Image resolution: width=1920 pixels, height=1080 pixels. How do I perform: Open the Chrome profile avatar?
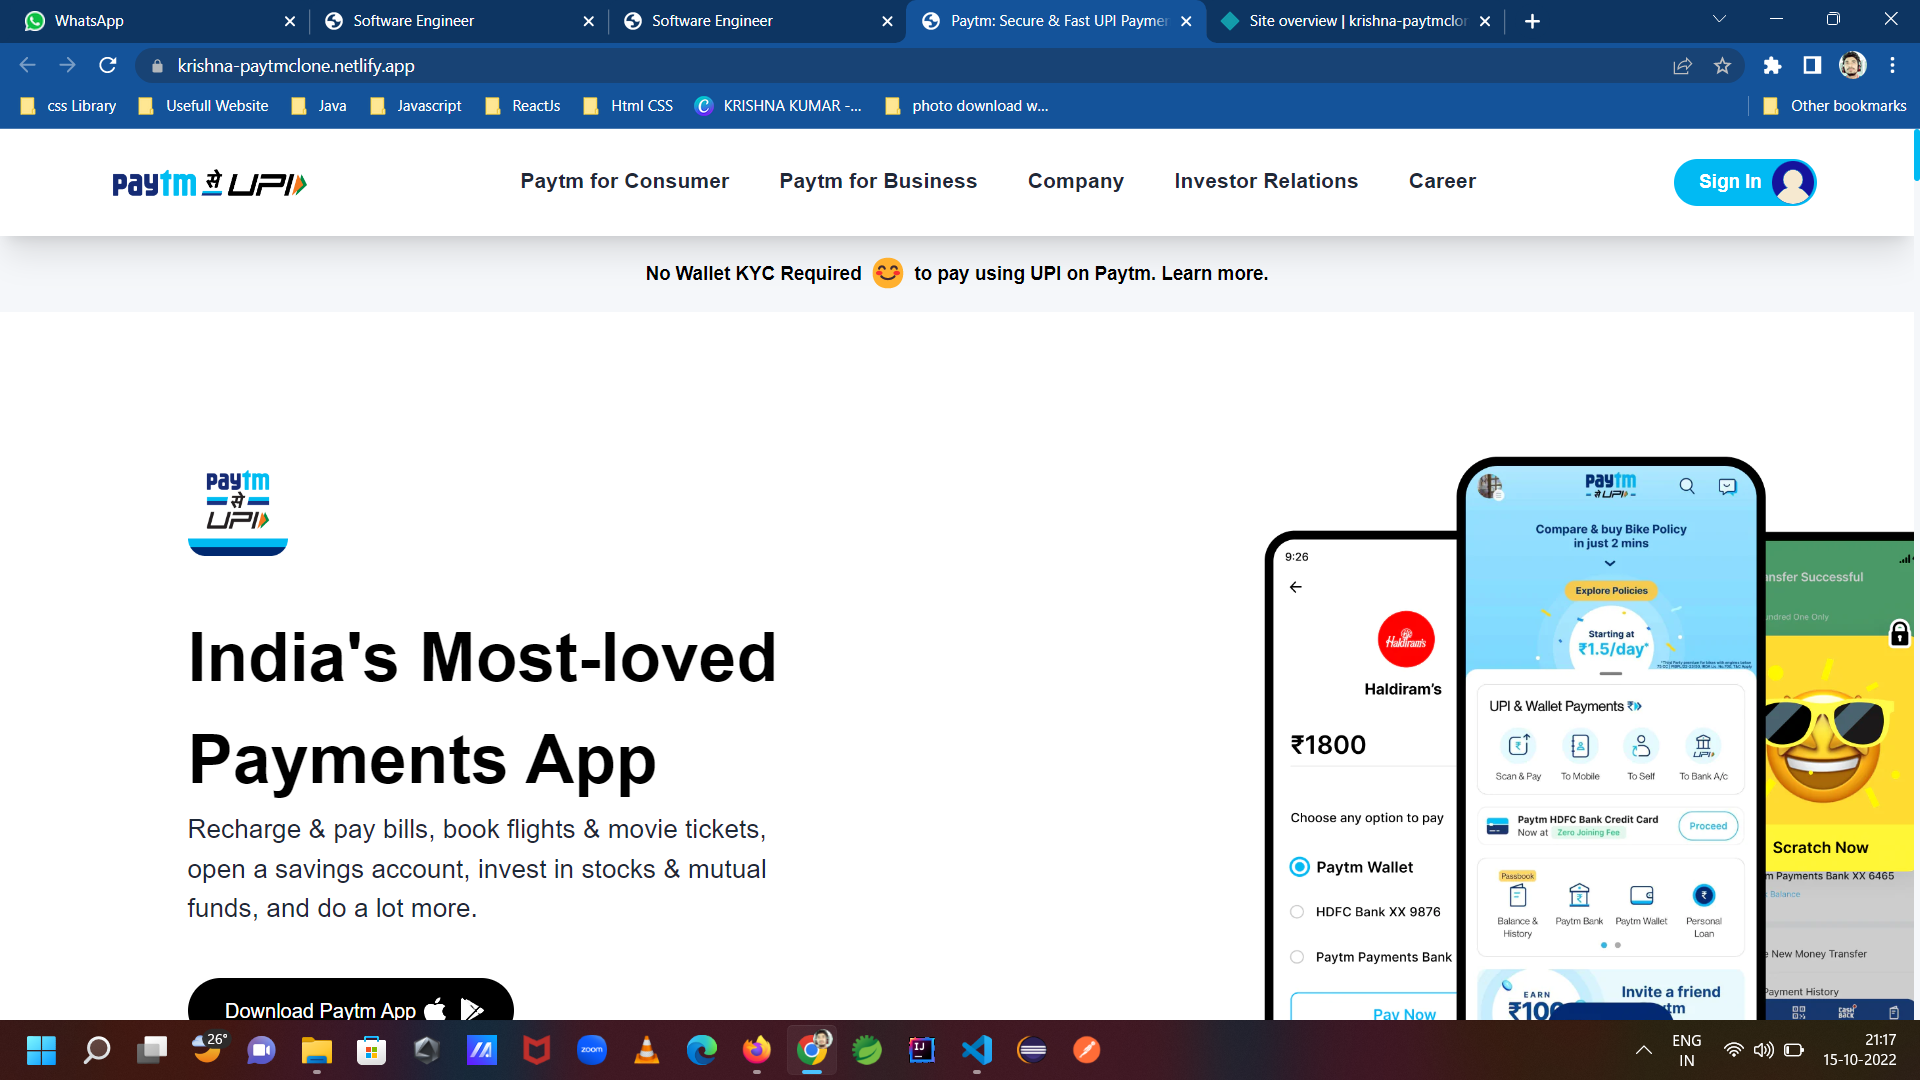[x=1852, y=66]
